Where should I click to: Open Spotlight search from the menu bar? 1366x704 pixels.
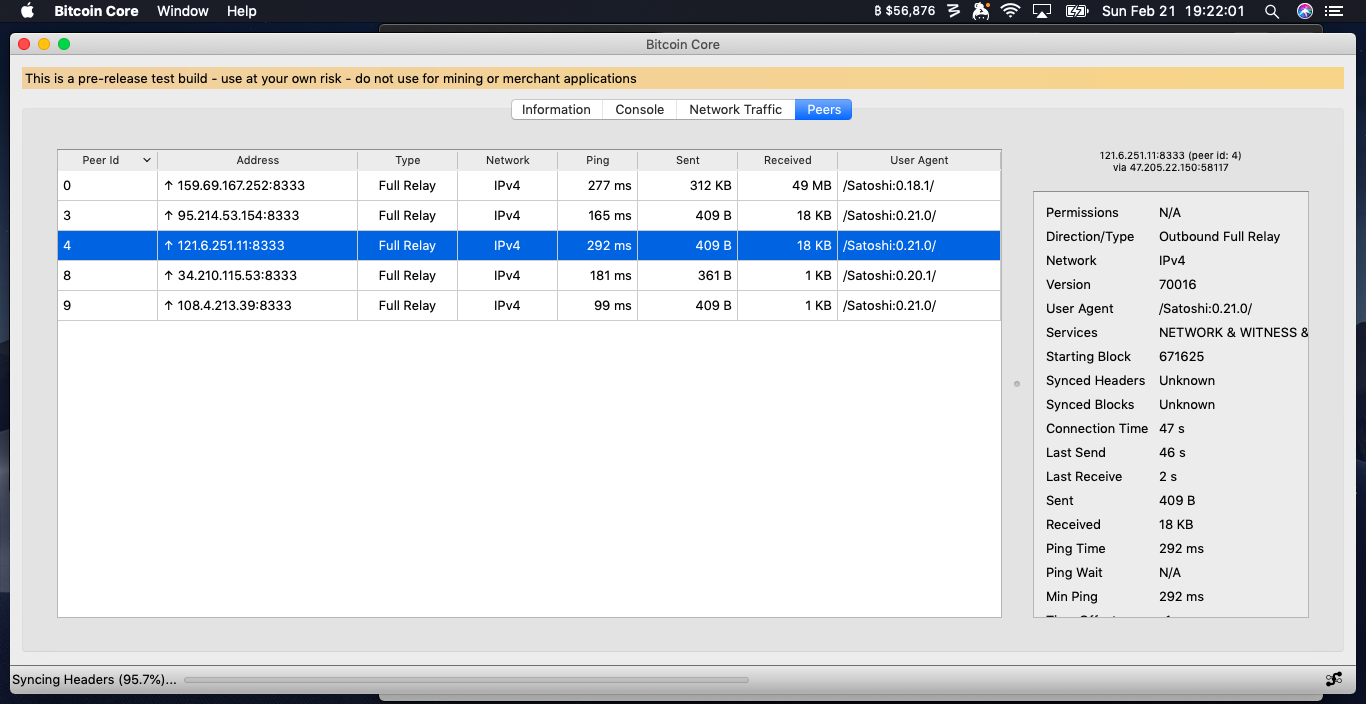pyautogui.click(x=1272, y=11)
